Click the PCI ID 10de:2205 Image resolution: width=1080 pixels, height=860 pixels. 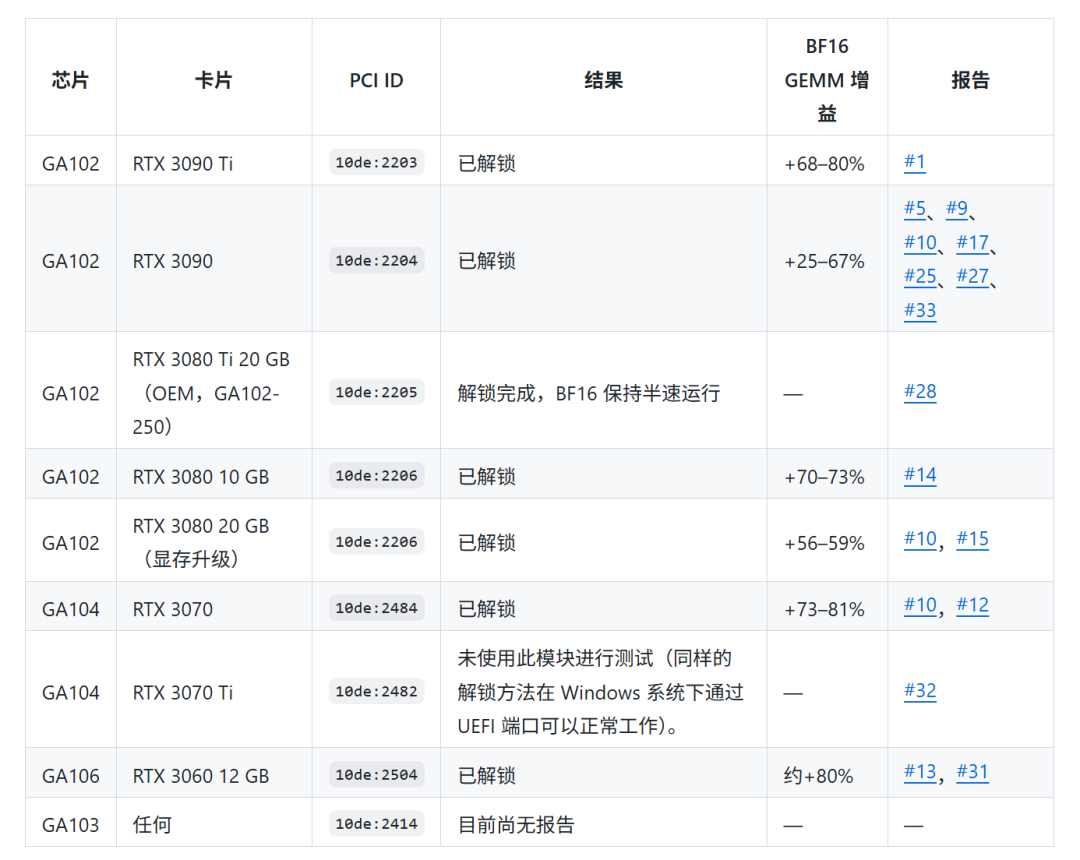[376, 392]
